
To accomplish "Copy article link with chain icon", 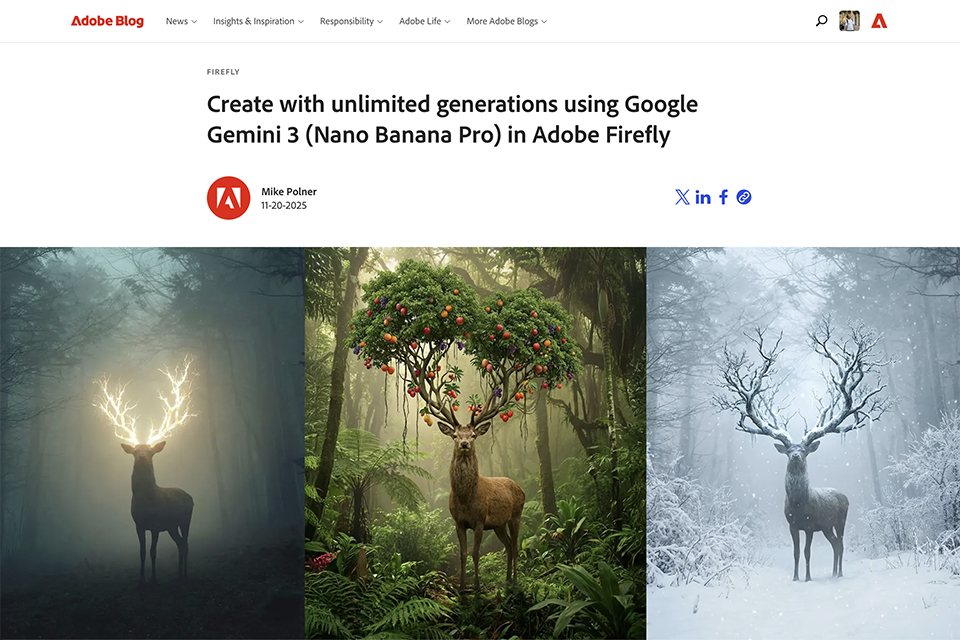I will 744,197.
